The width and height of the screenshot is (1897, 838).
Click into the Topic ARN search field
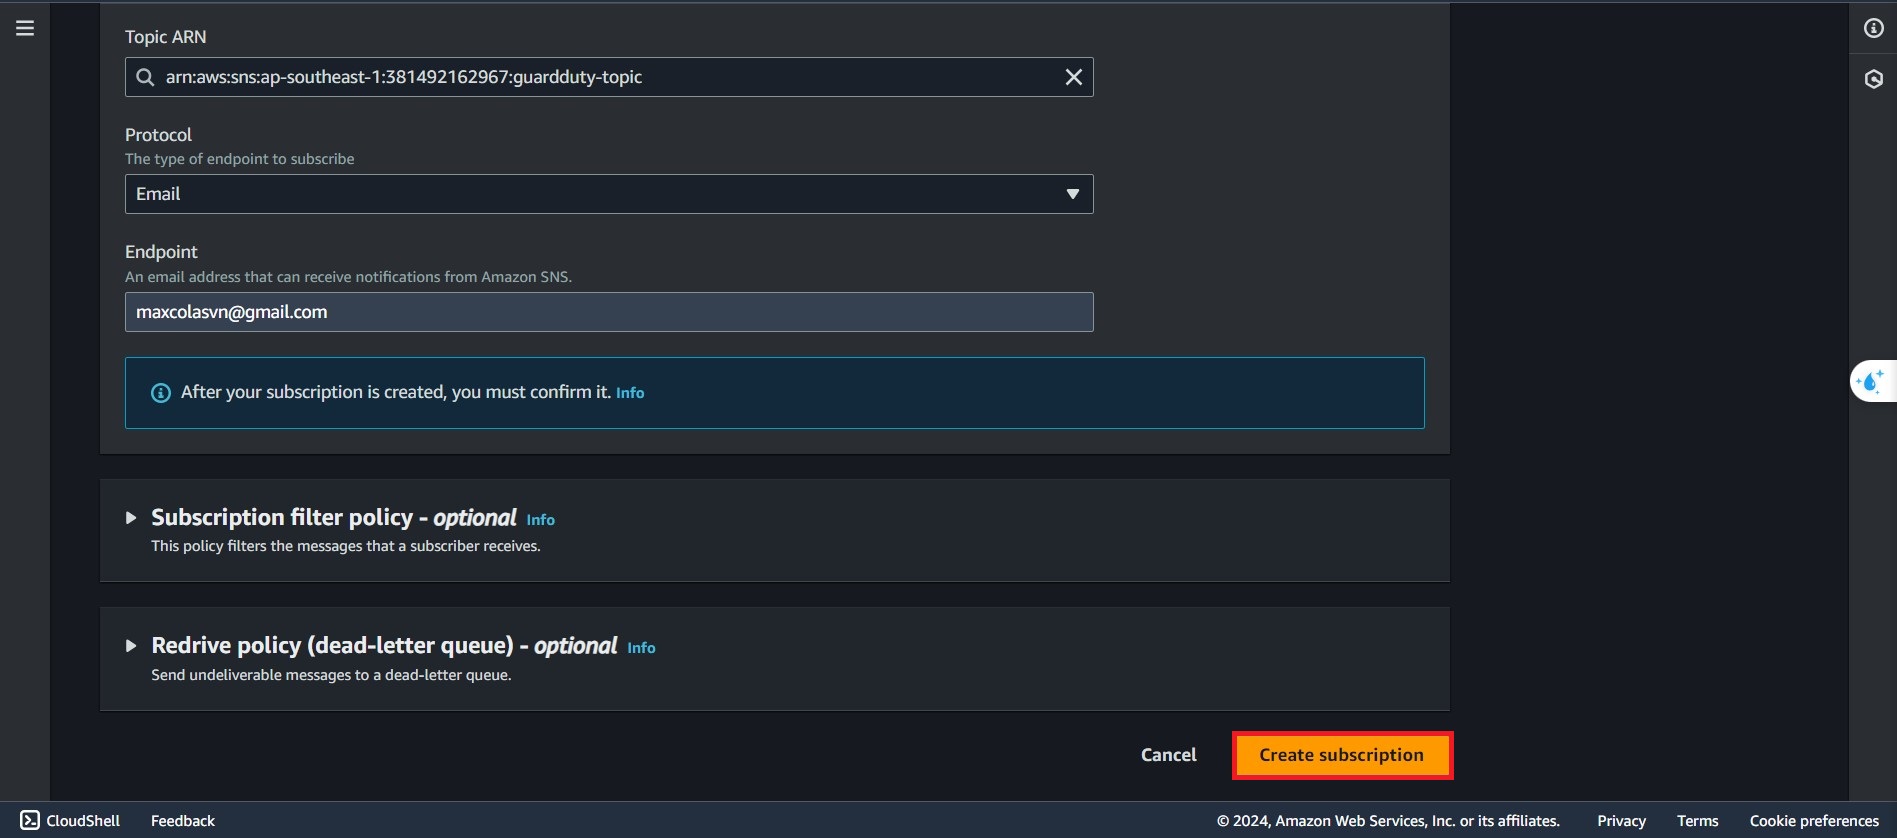600,77
